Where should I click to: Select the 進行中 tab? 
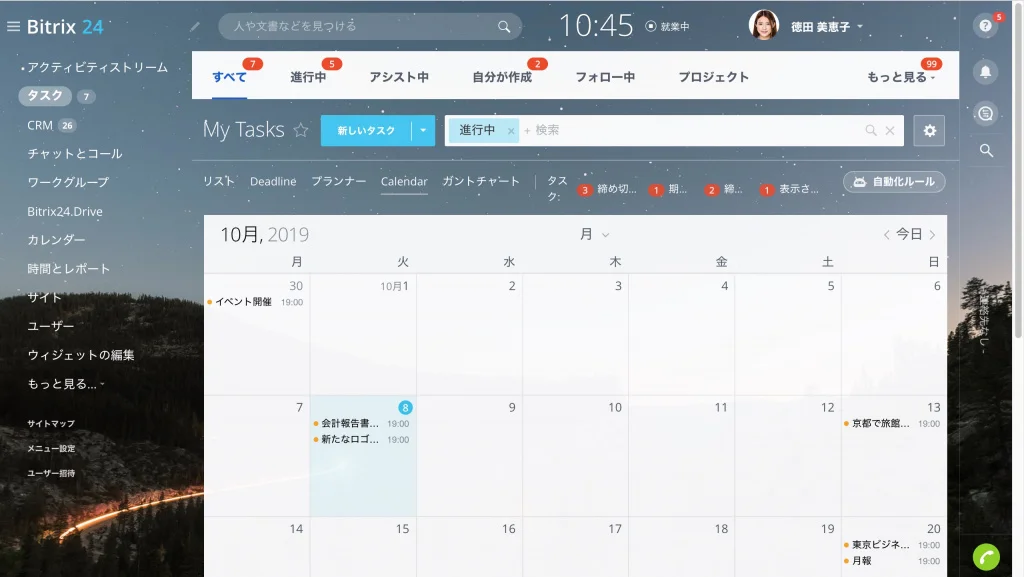[x=308, y=77]
